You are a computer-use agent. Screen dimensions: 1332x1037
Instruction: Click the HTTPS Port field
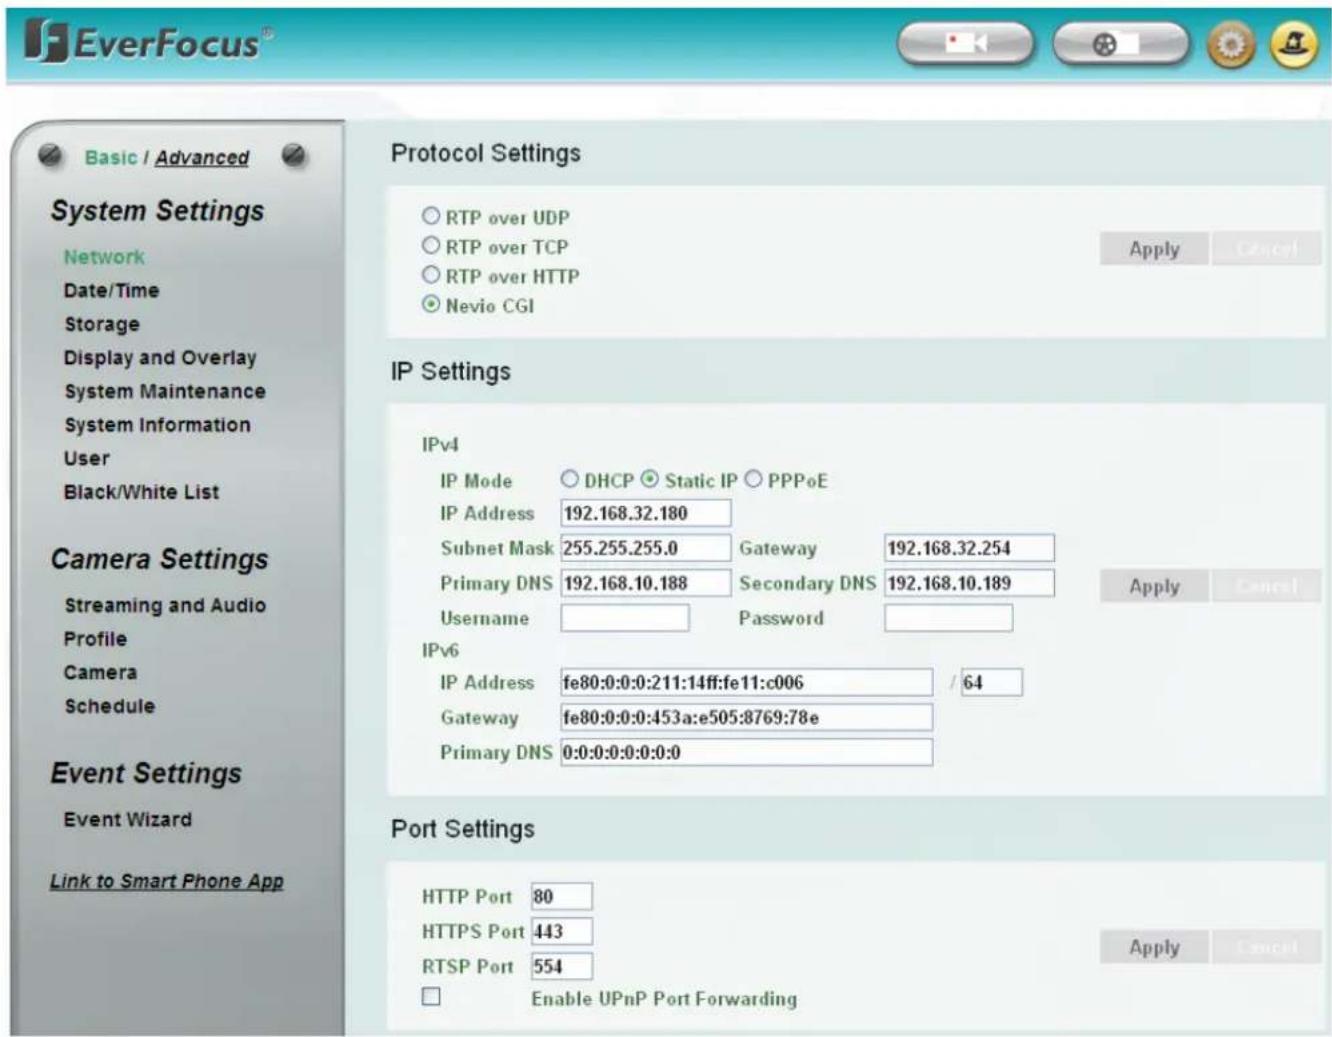click(x=562, y=931)
